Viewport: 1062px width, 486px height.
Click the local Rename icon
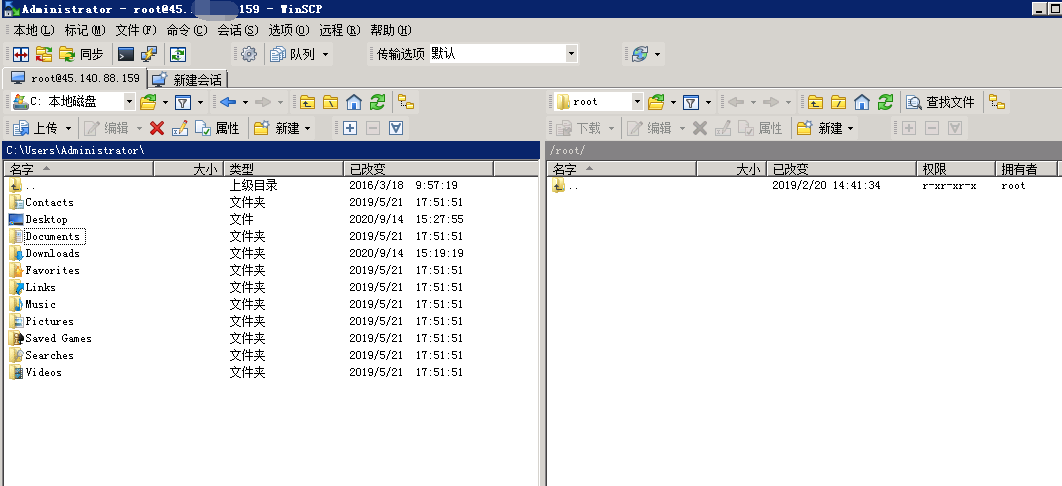pyautogui.click(x=179, y=128)
